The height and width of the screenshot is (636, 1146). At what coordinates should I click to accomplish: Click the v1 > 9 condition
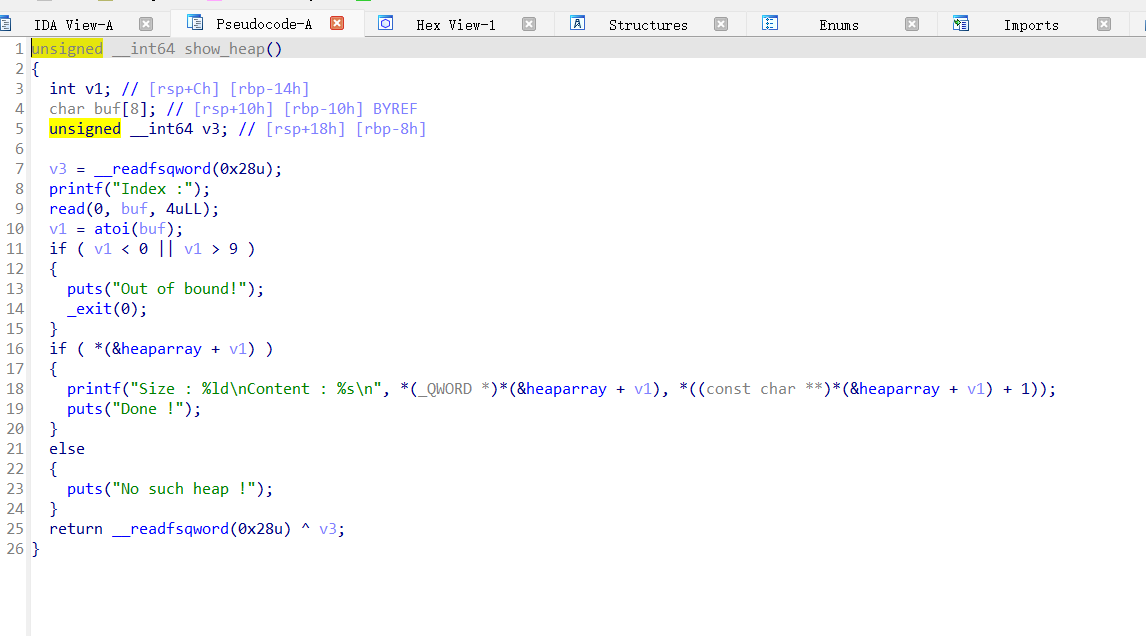(x=210, y=249)
